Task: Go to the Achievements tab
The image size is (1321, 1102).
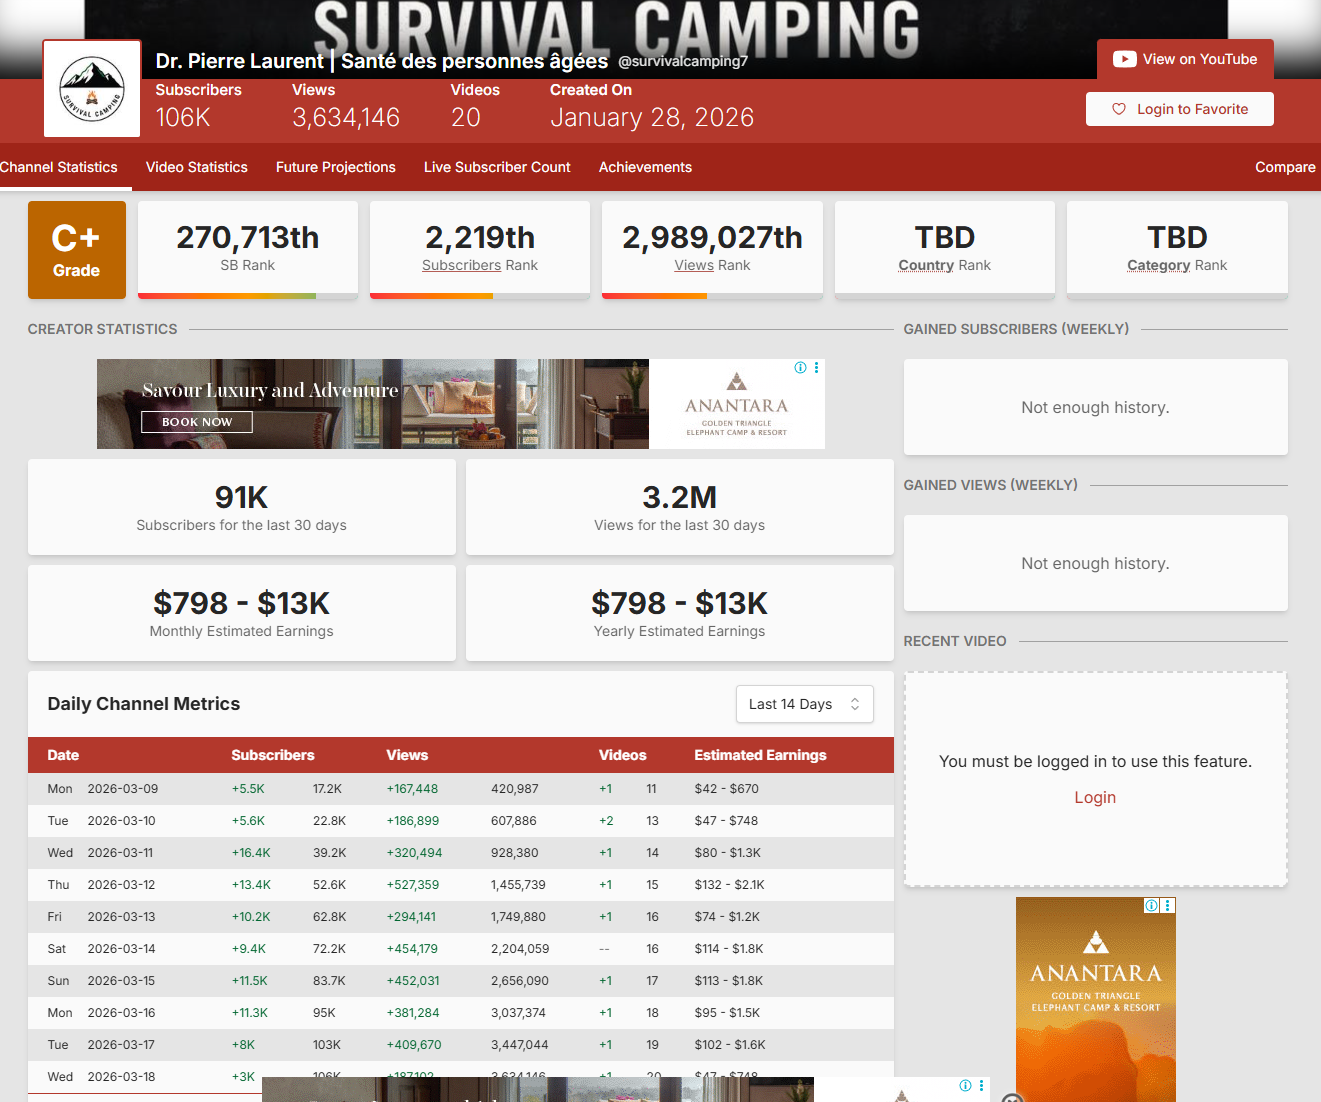Action: (645, 167)
